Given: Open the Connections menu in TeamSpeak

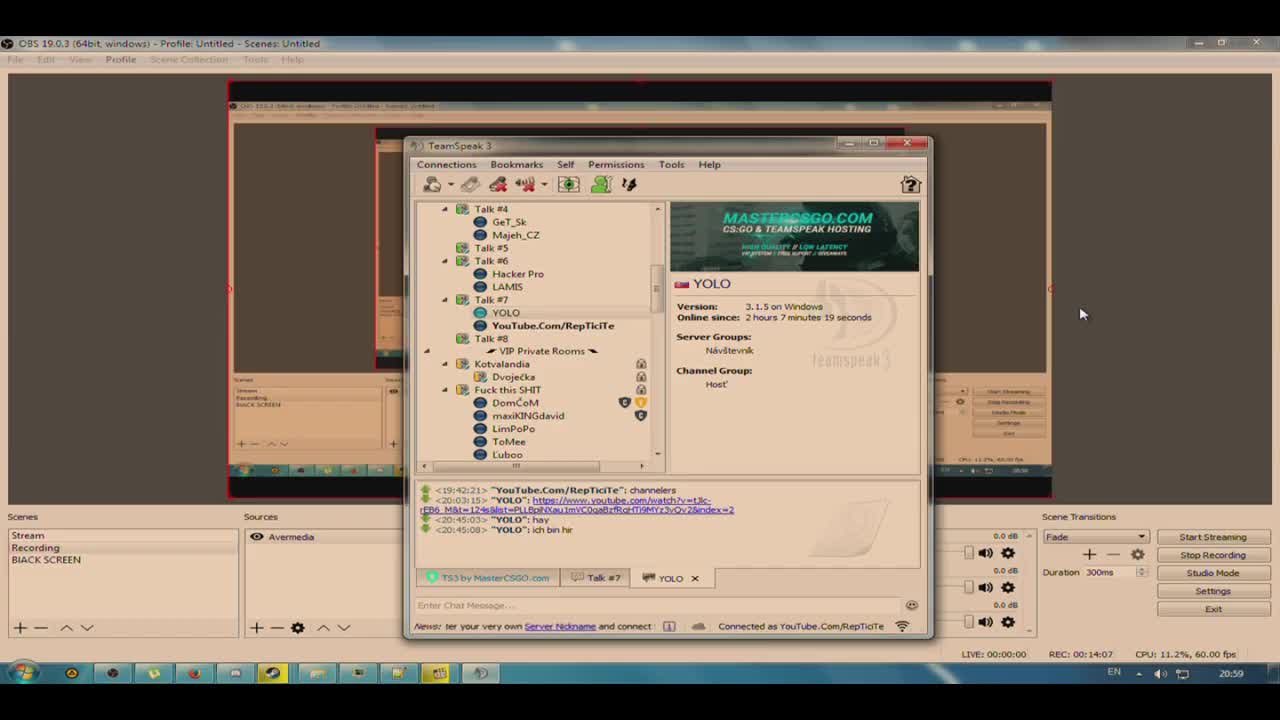Looking at the screenshot, I should tap(446, 164).
